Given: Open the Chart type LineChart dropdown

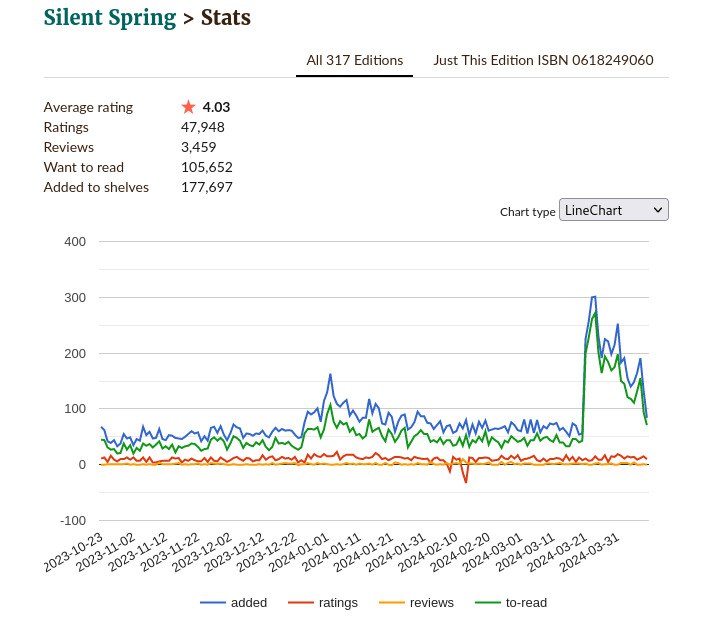Looking at the screenshot, I should coord(614,210).
